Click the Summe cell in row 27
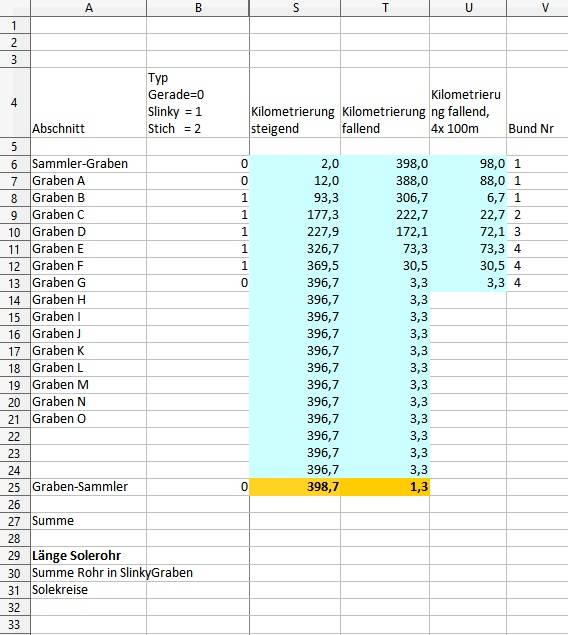 [x=88, y=521]
